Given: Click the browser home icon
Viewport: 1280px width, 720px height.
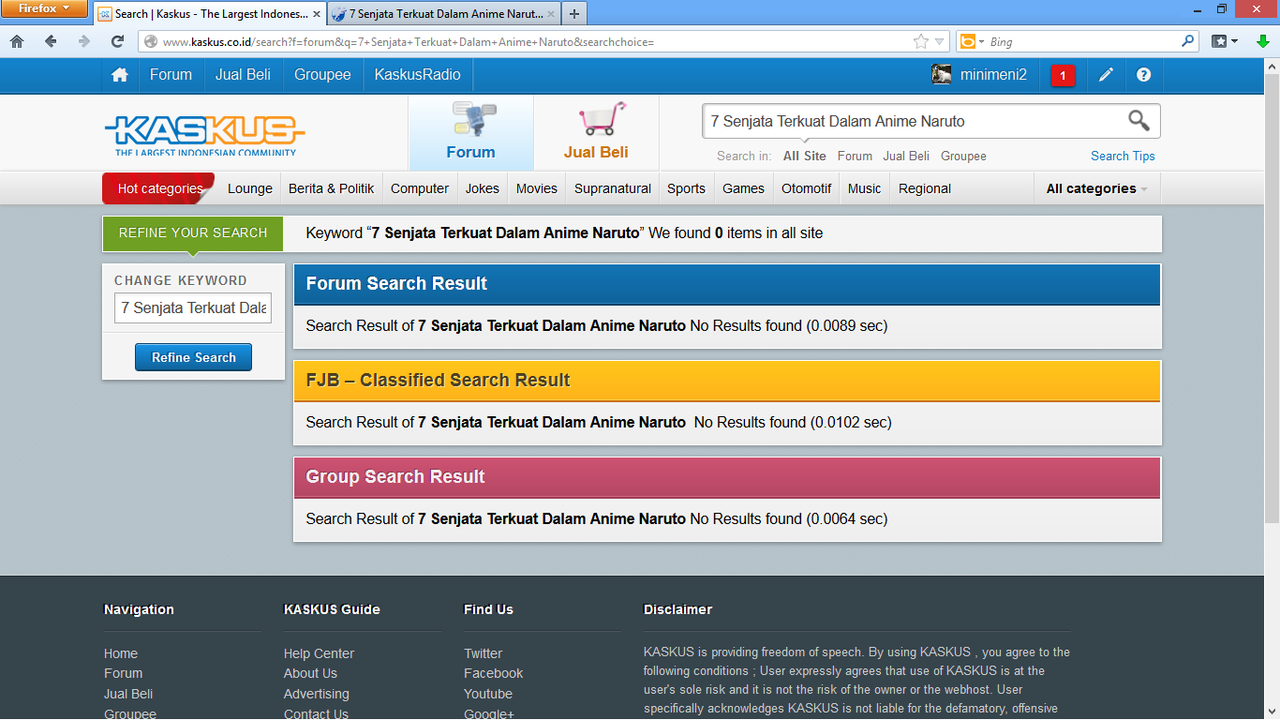Looking at the screenshot, I should (17, 42).
